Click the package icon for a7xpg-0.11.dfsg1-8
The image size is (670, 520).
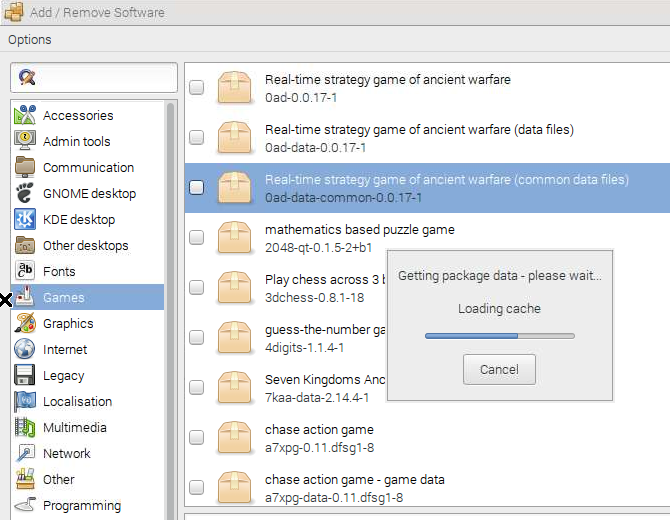click(234, 438)
